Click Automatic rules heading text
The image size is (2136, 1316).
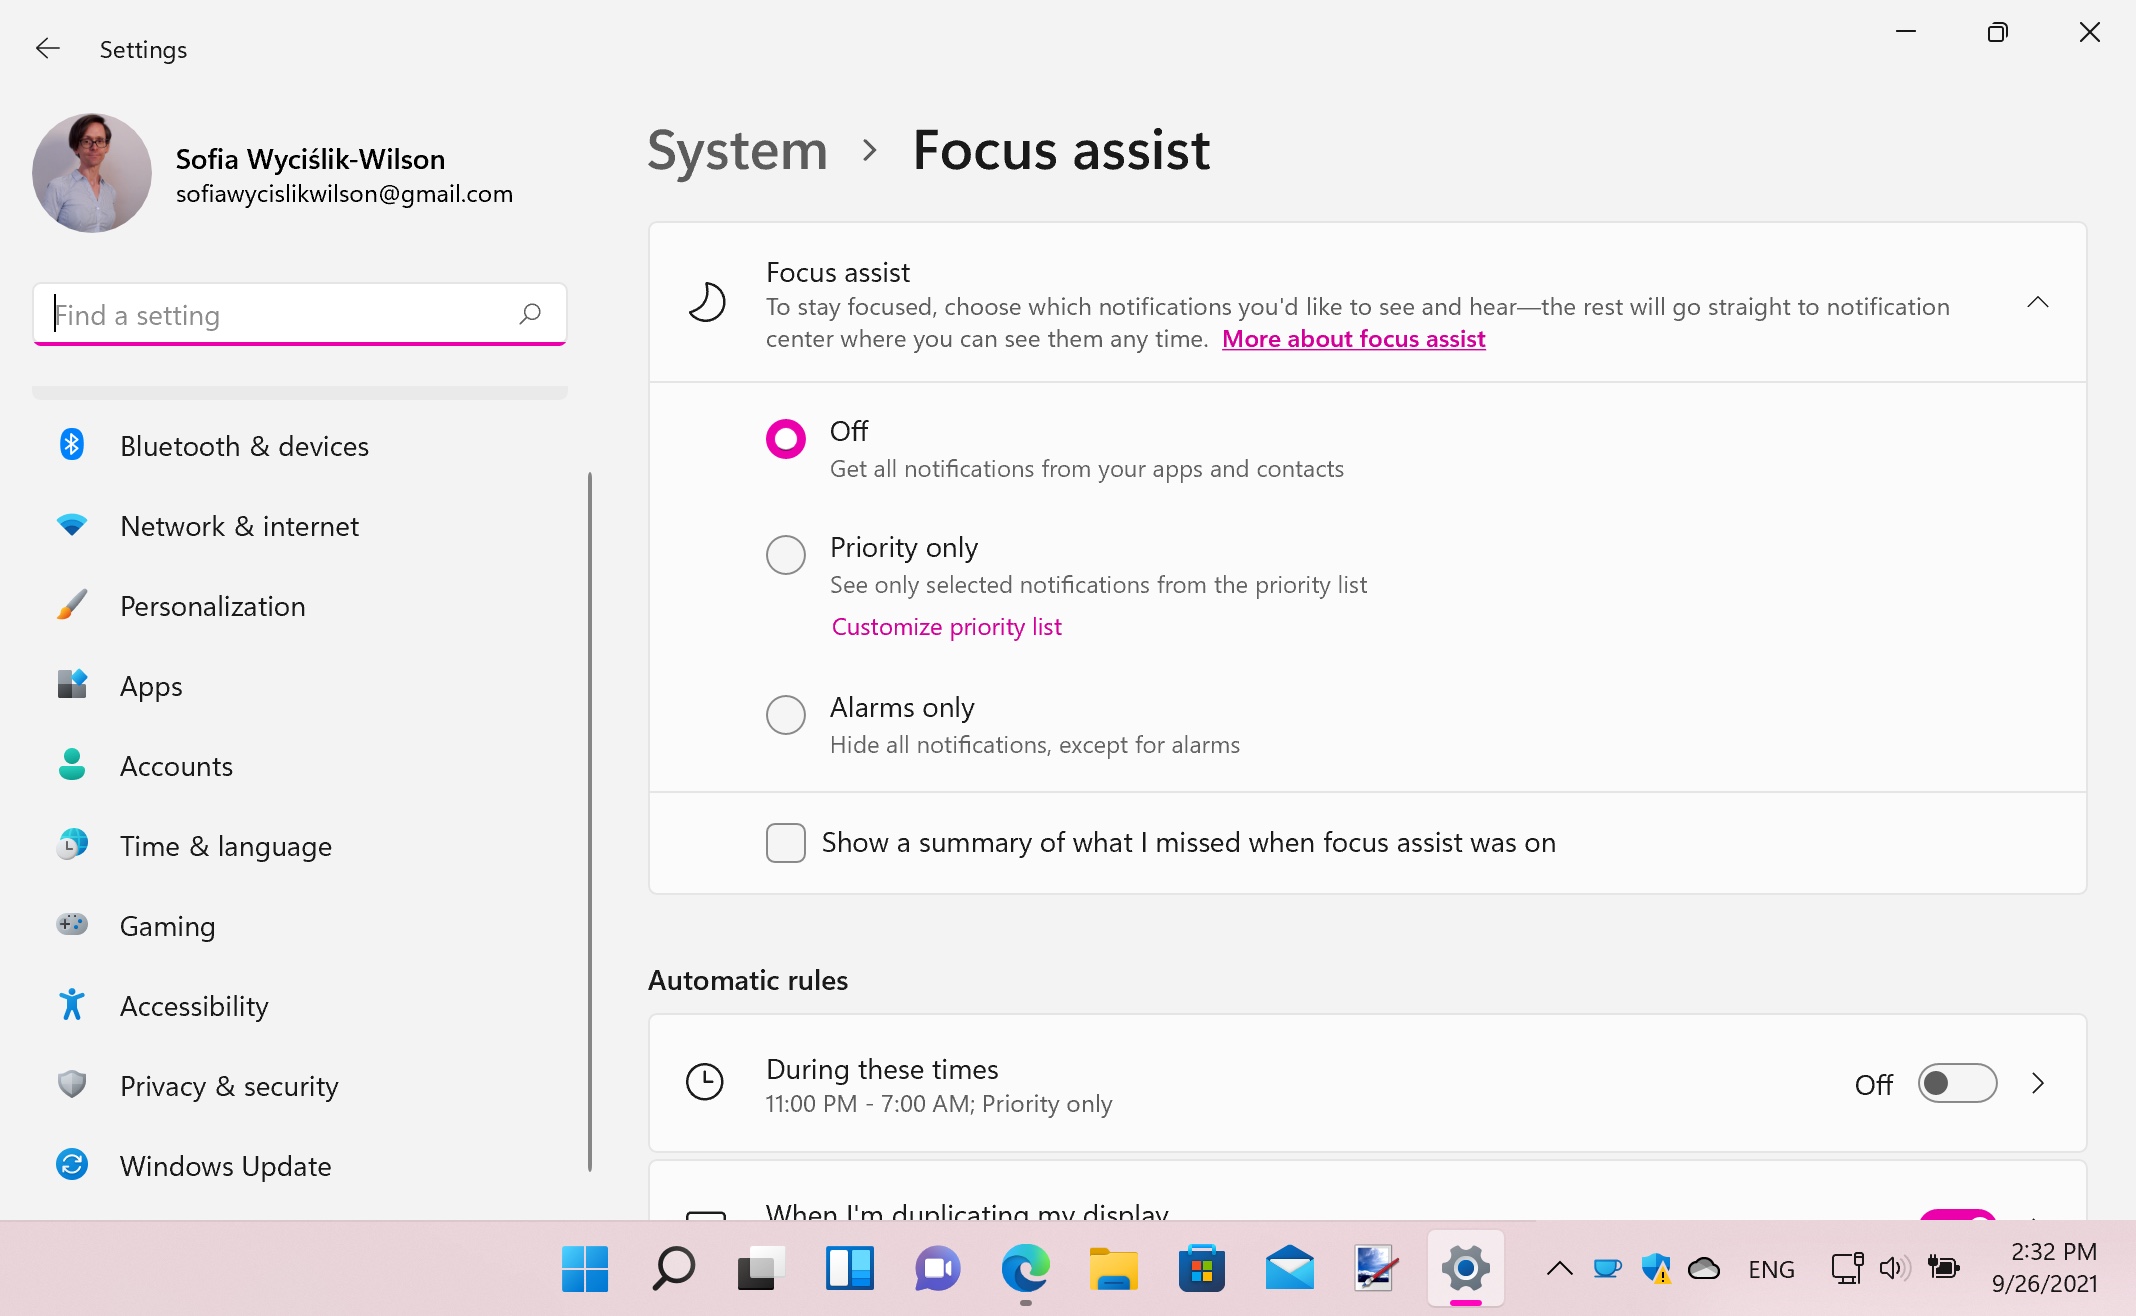point(748,980)
